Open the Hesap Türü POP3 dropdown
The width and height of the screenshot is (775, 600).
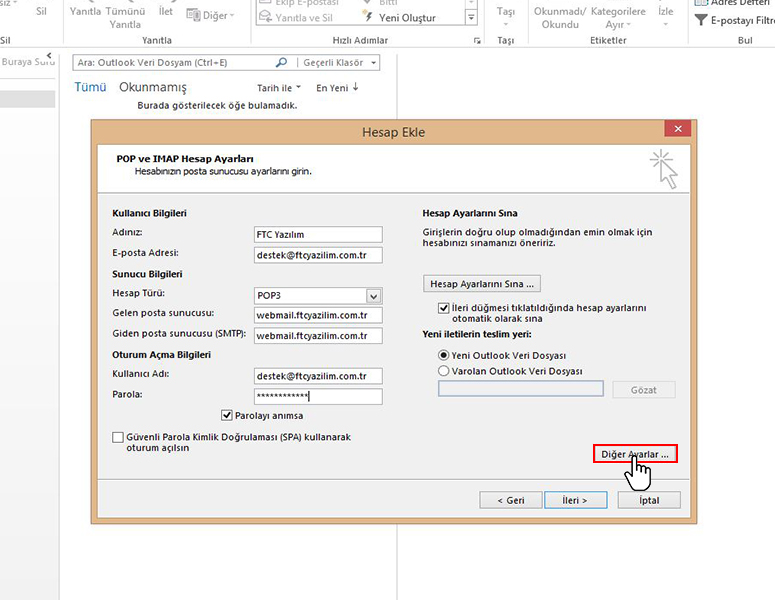coord(373,295)
